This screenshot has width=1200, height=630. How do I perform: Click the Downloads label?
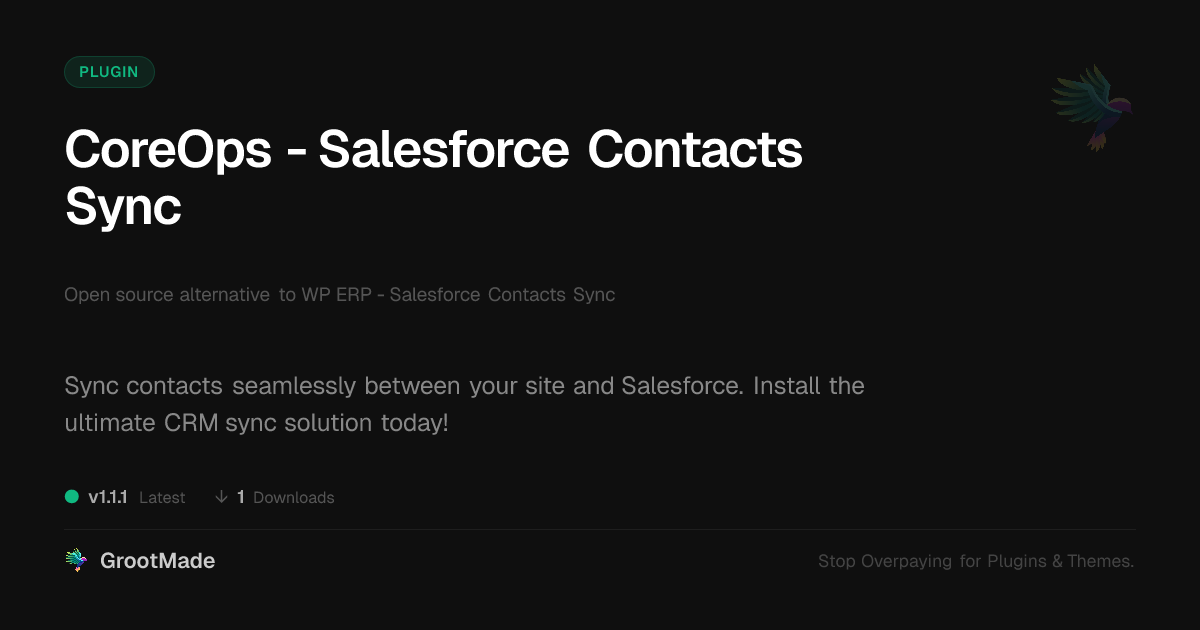(293, 497)
